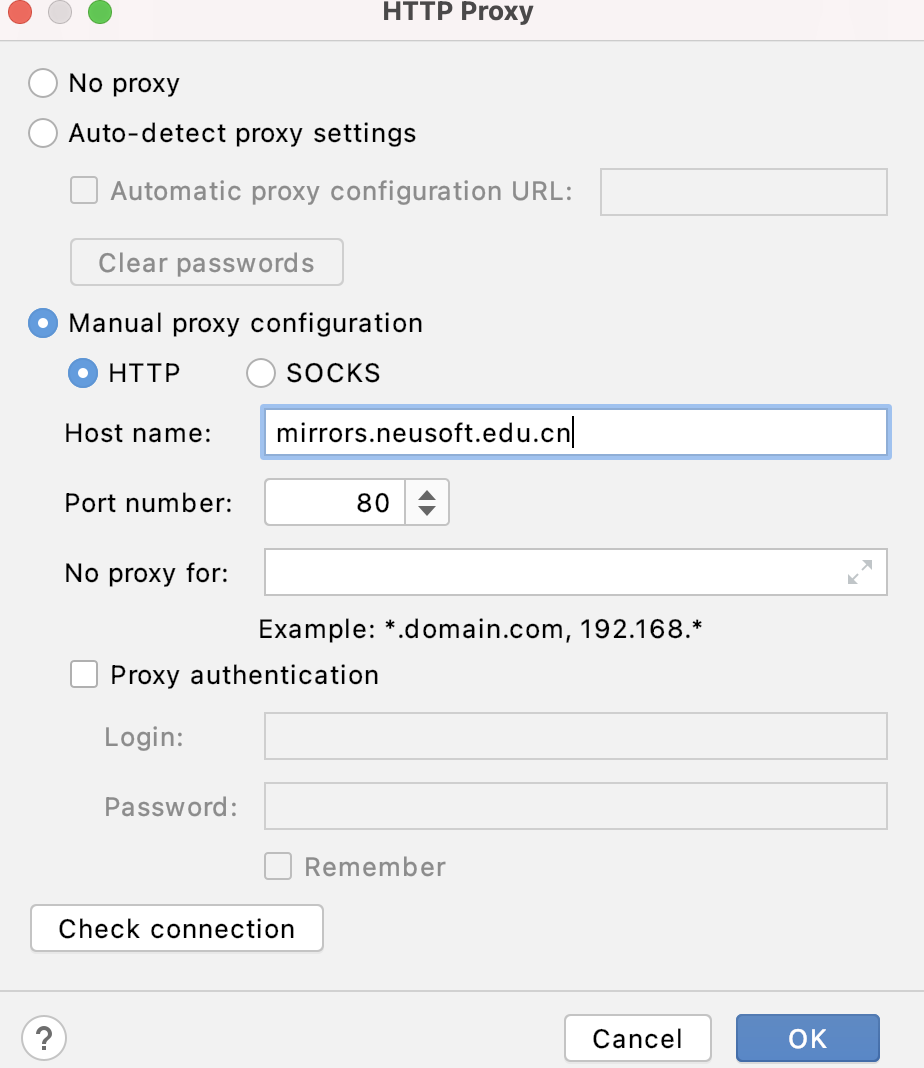Select Auto-detect proxy settings

[43, 133]
